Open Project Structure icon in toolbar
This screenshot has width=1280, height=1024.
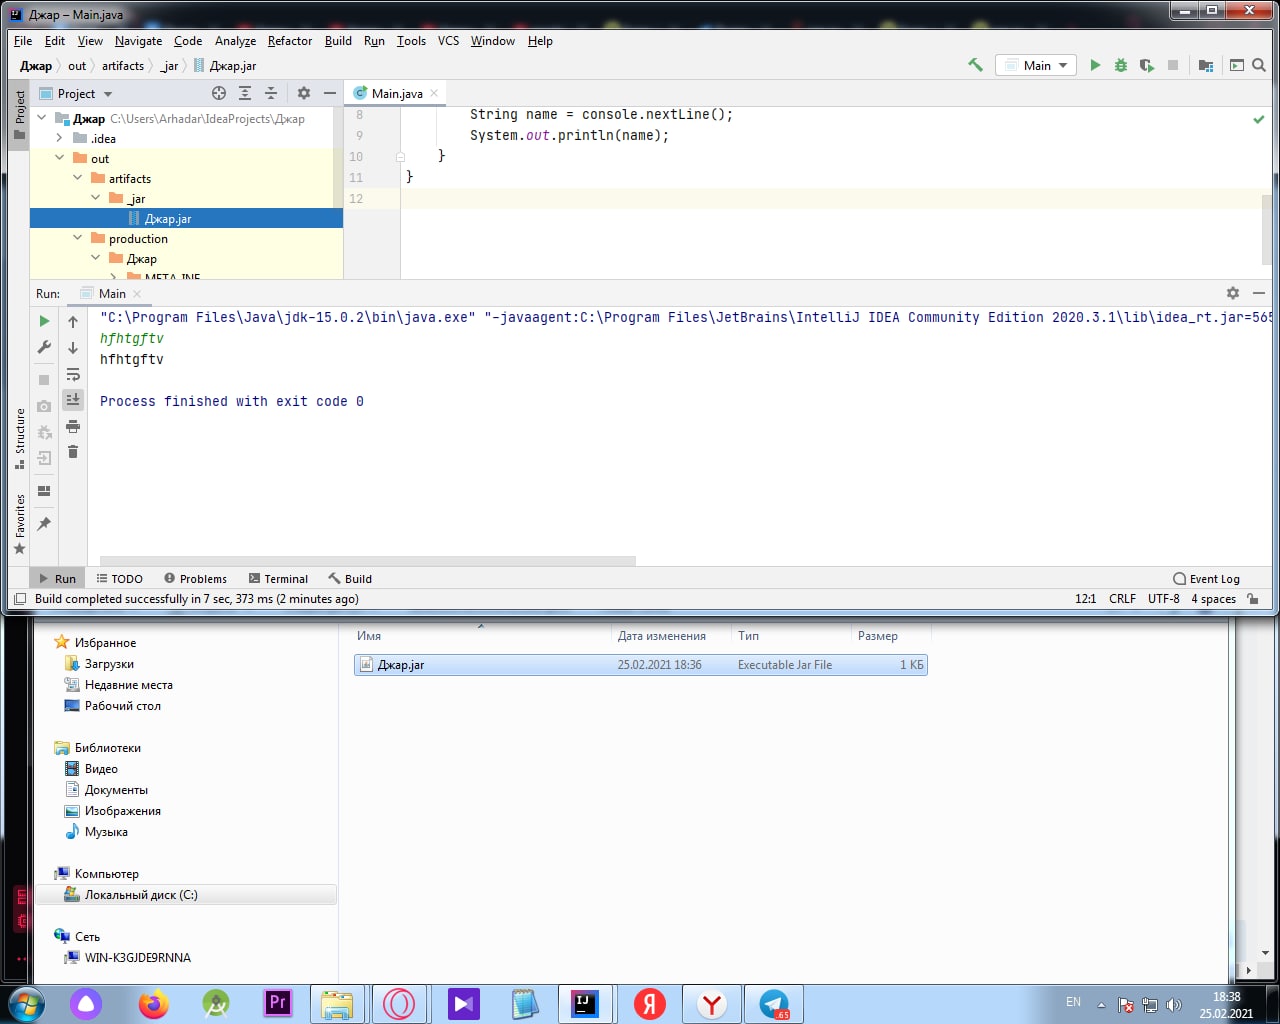pyautogui.click(x=1206, y=65)
